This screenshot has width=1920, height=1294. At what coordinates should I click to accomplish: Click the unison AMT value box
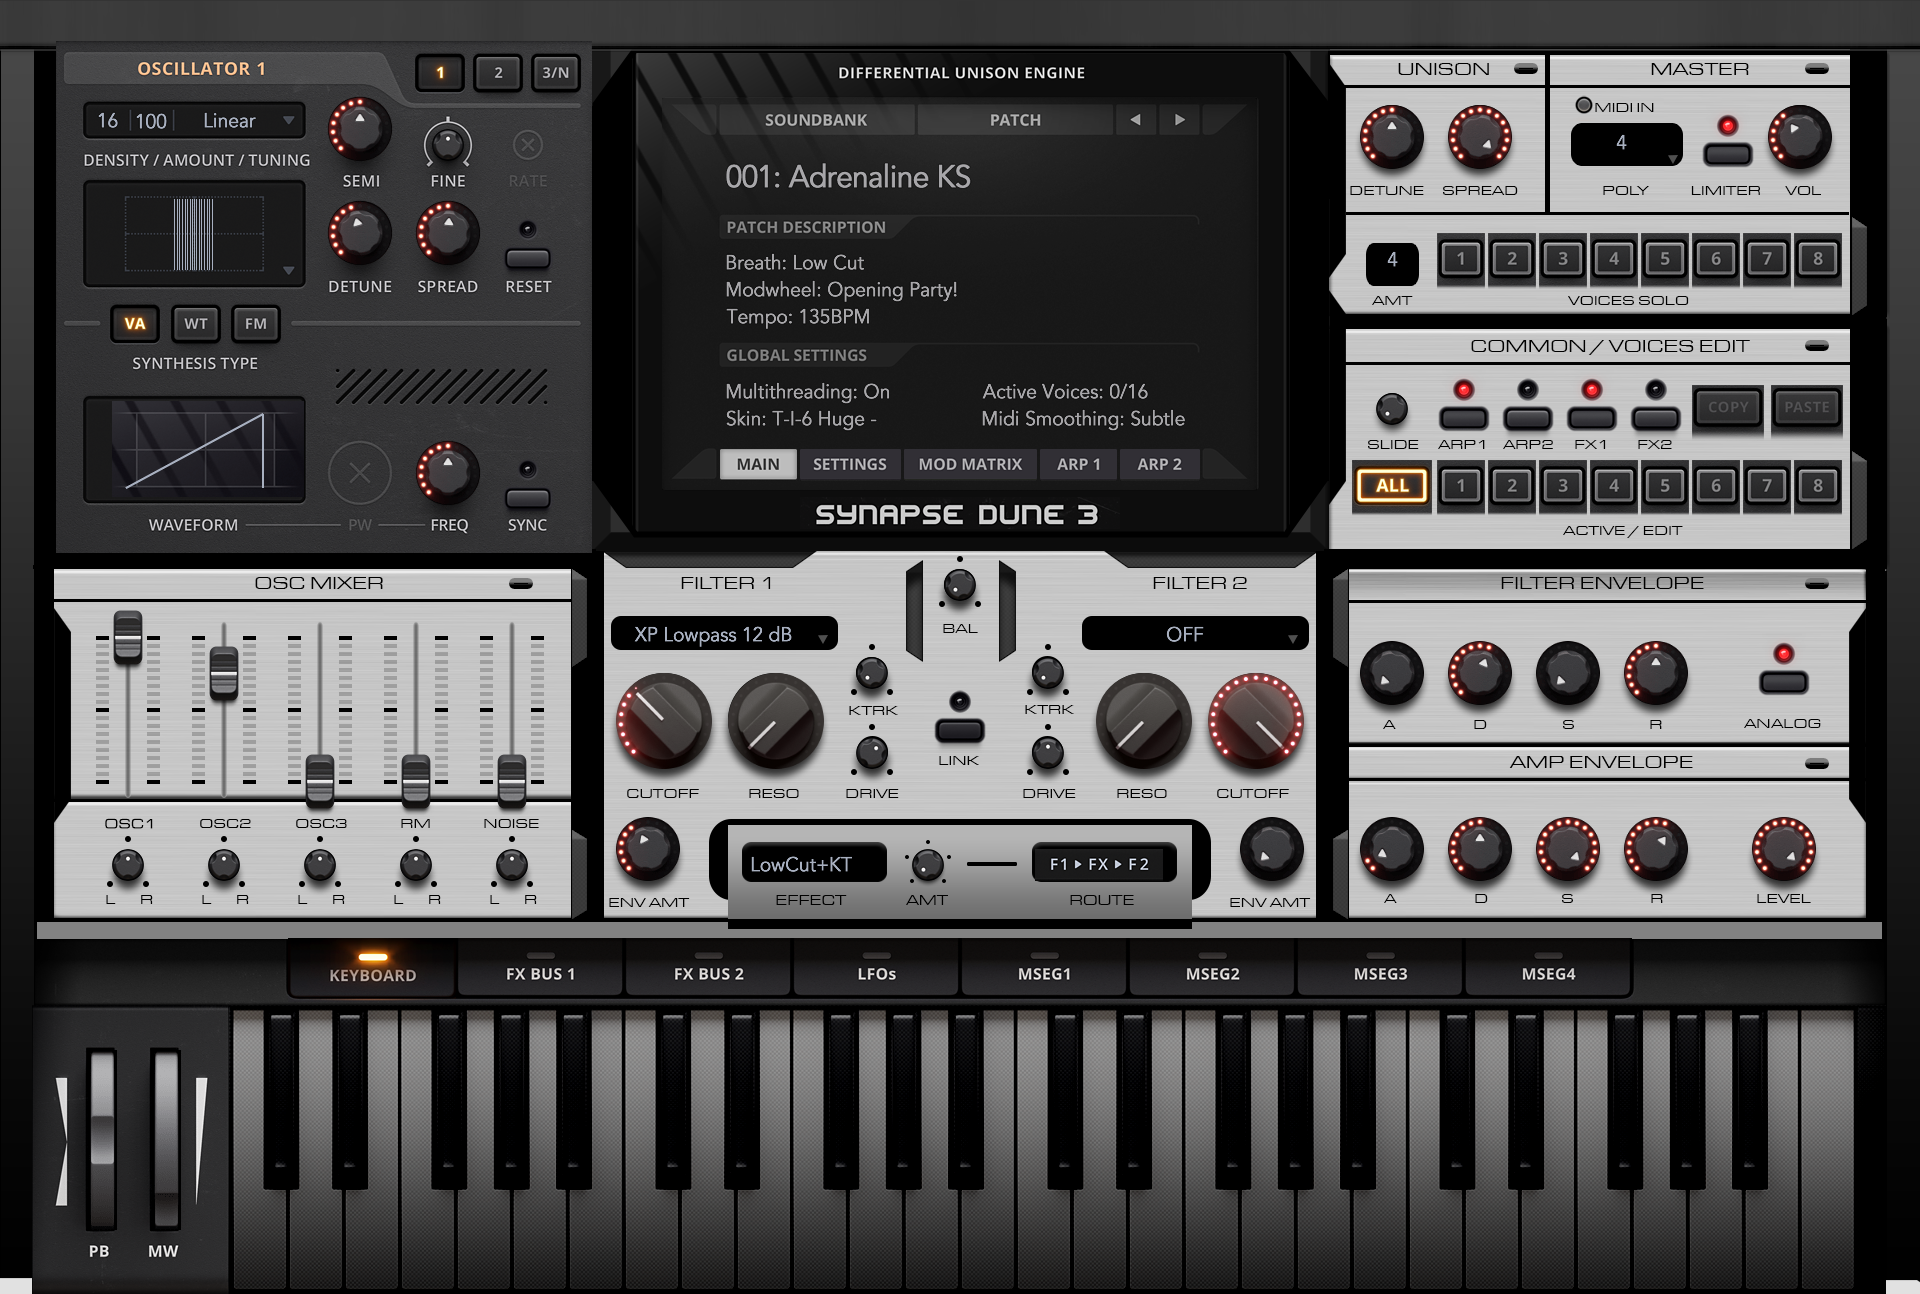(1392, 263)
